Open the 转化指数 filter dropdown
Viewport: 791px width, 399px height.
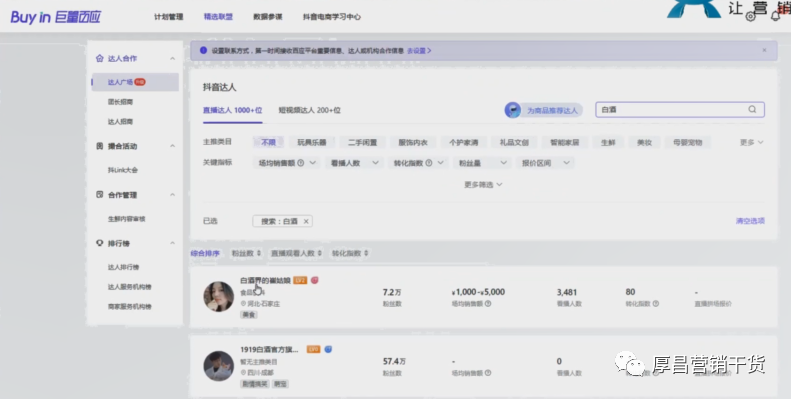pyautogui.click(x=418, y=163)
